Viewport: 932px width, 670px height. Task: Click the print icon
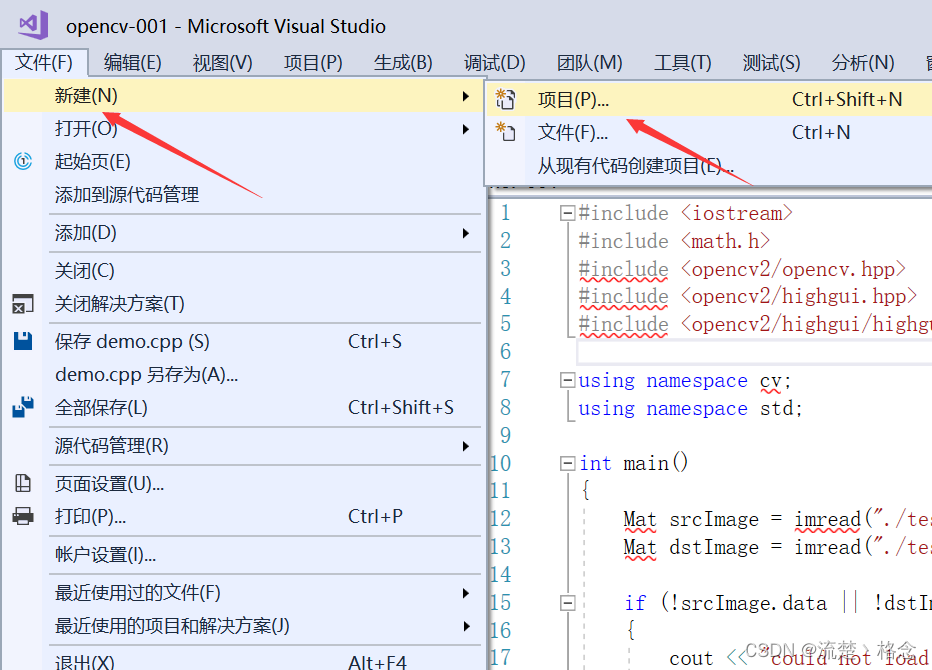click(x=23, y=517)
